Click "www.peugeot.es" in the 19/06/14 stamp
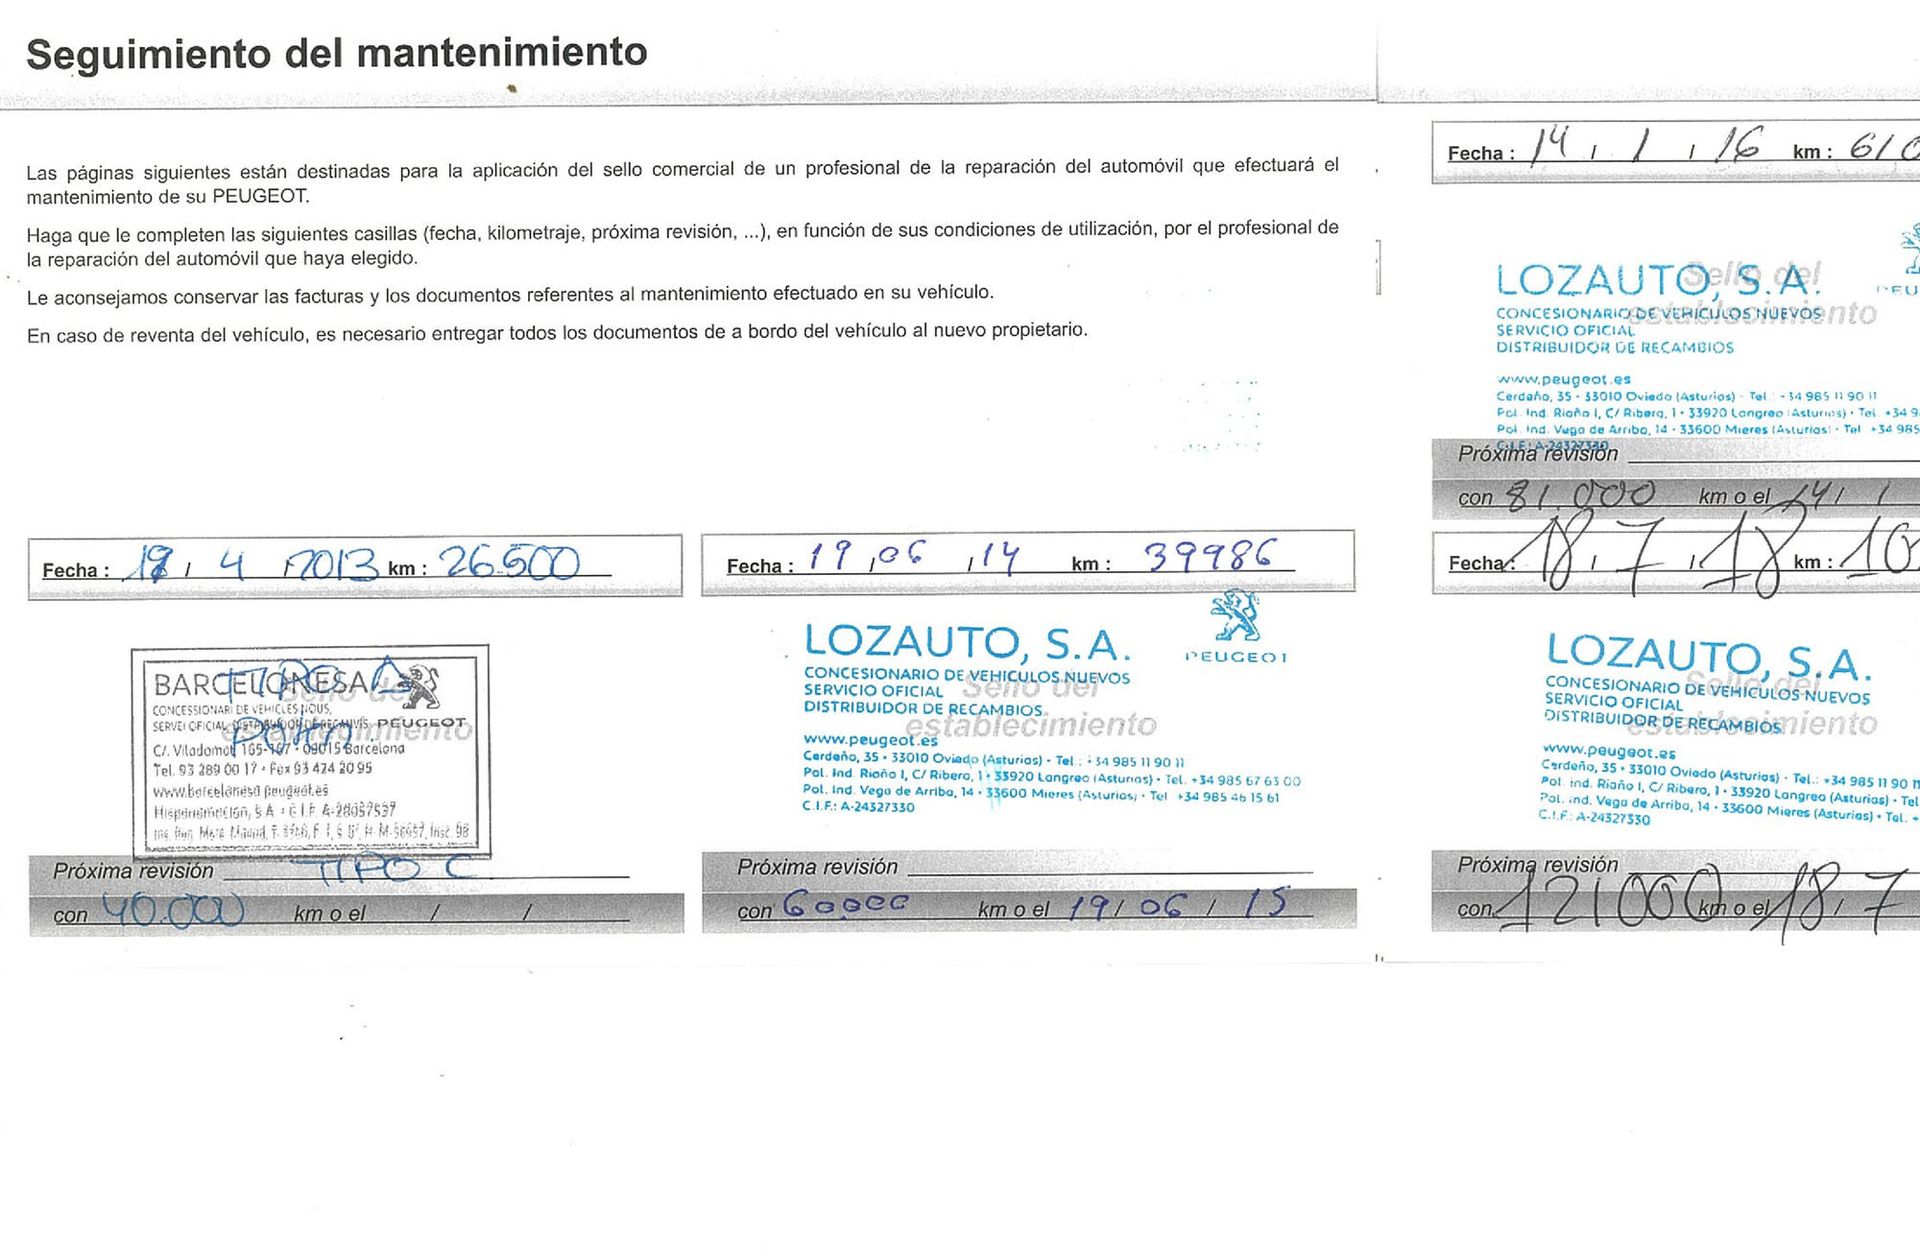This screenshot has width=1920, height=1260. coord(871,741)
